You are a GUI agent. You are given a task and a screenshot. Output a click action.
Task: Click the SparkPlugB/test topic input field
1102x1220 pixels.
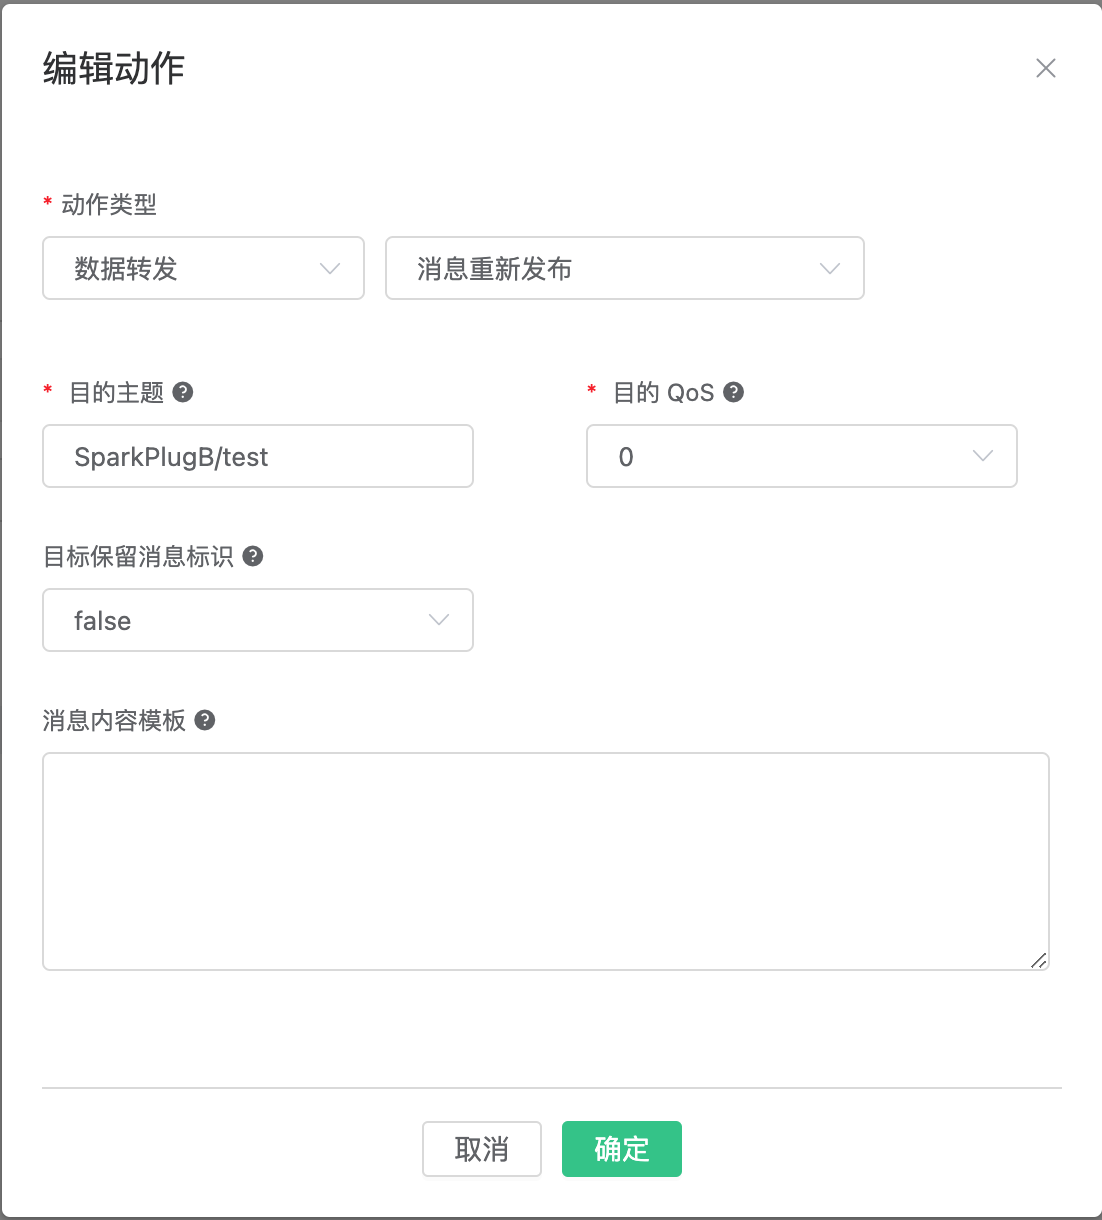coord(257,456)
